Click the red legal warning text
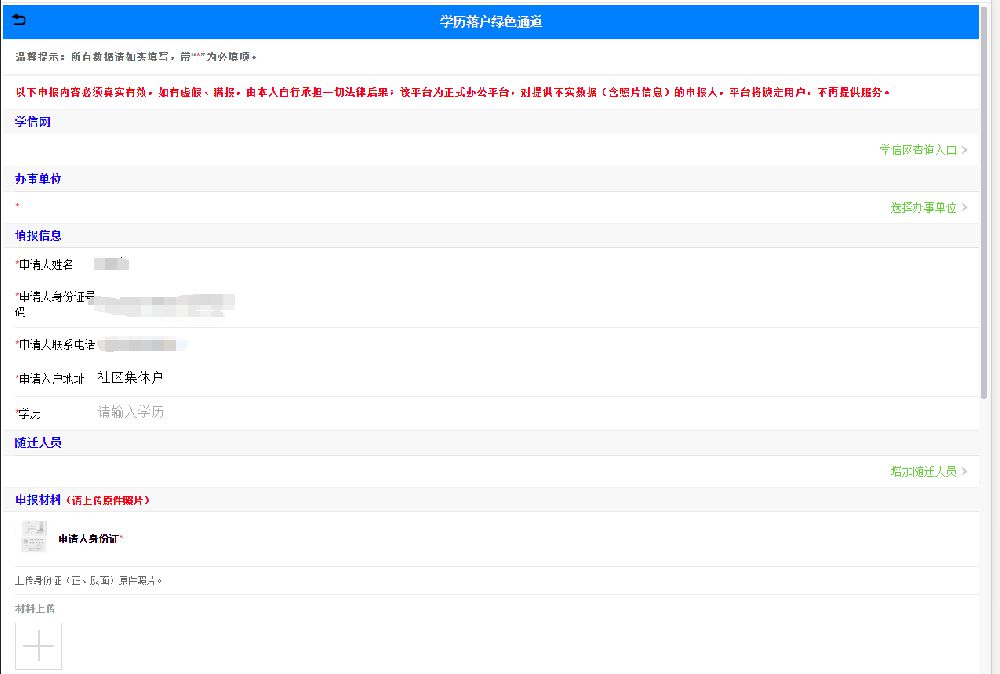The image size is (1000, 674). point(452,92)
